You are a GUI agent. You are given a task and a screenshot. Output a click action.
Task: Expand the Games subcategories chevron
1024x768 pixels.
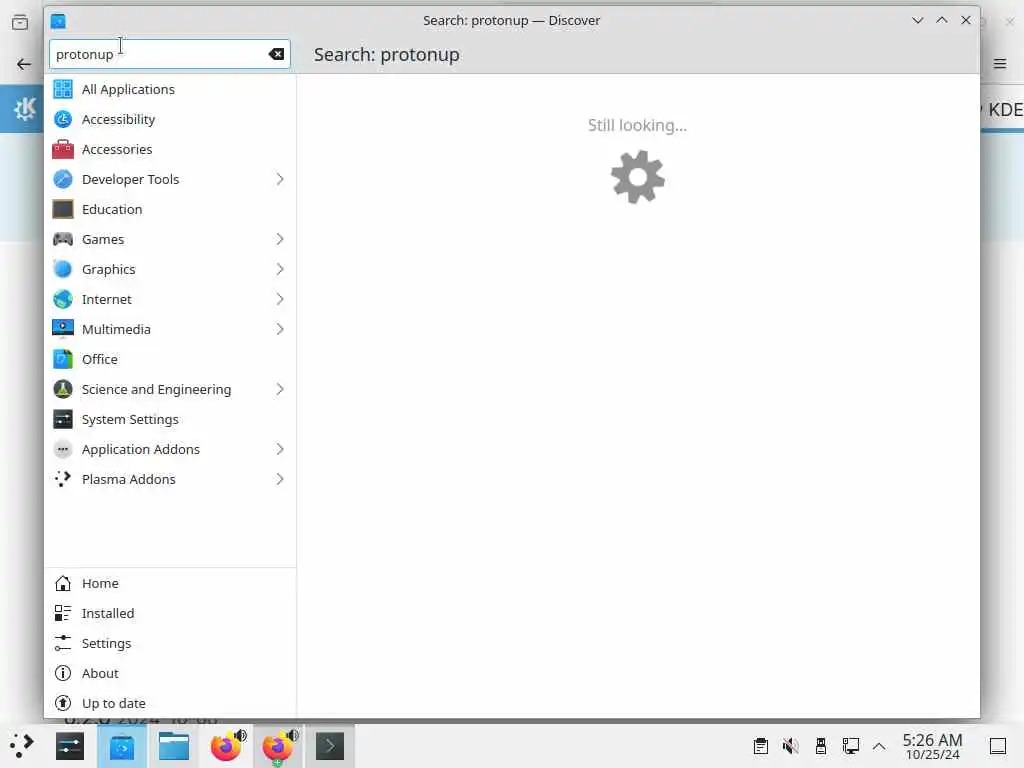[x=280, y=240]
